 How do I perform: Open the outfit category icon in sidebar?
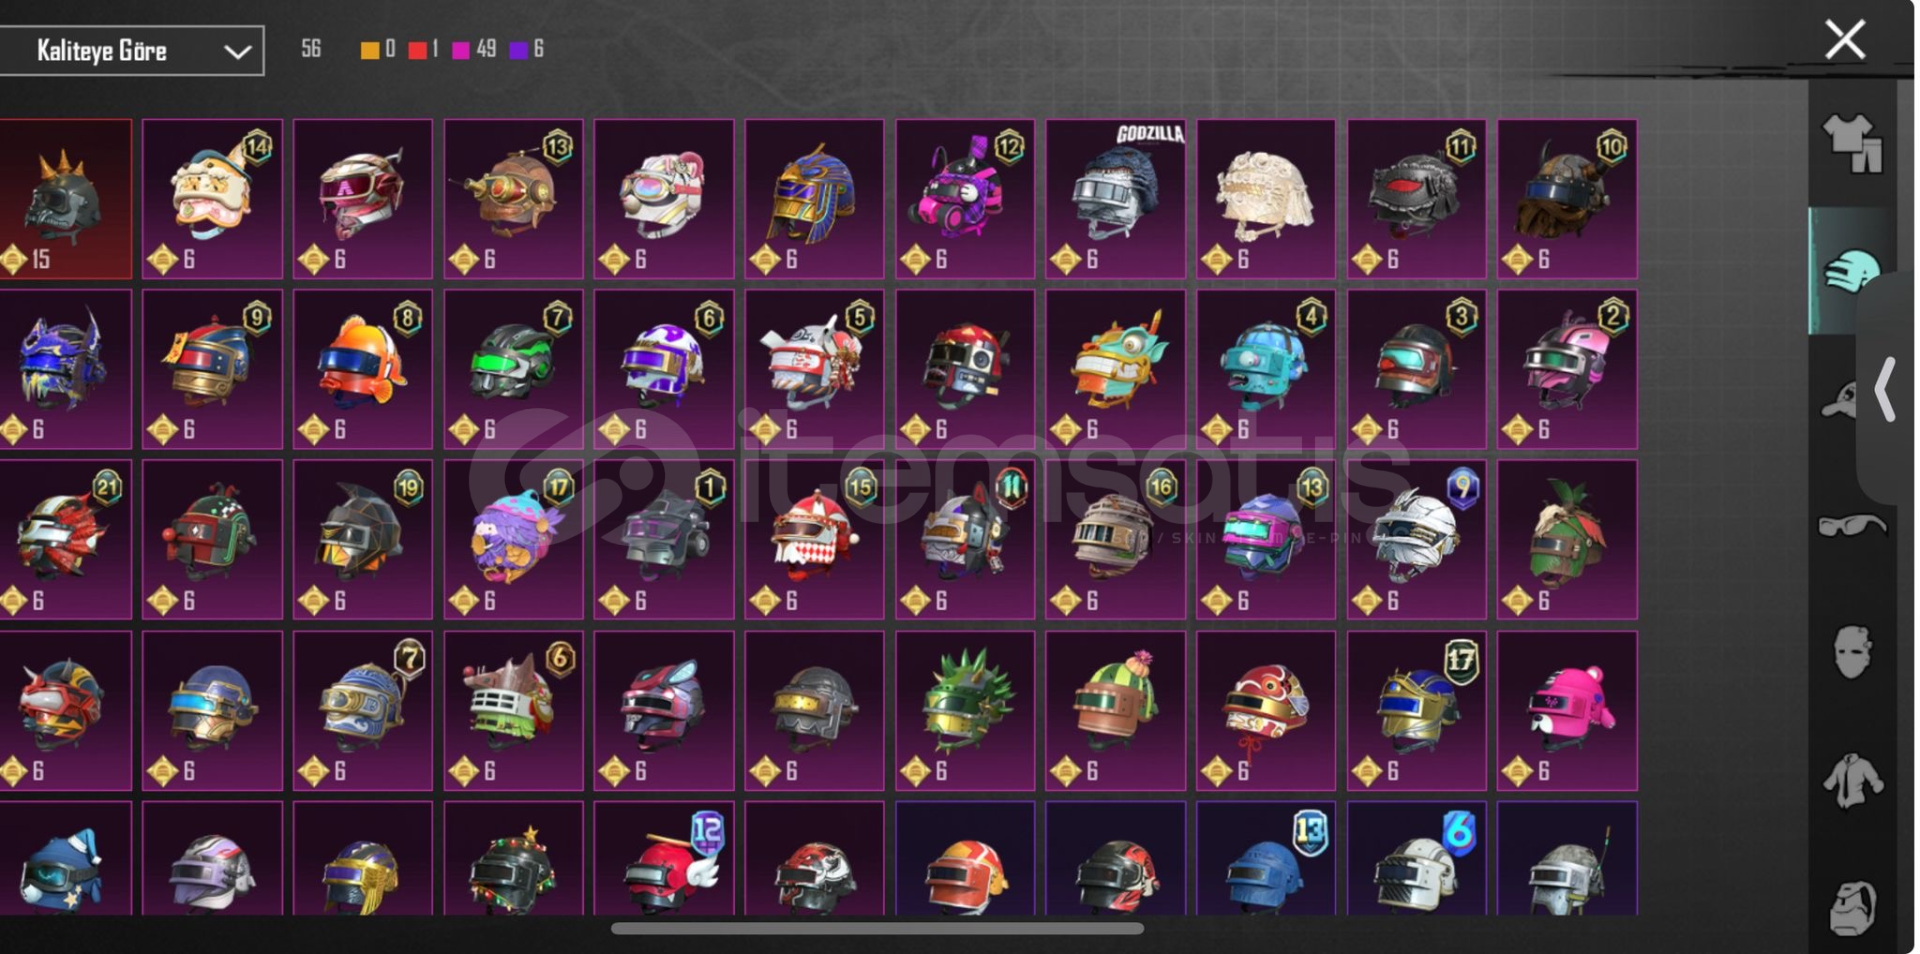1852,143
